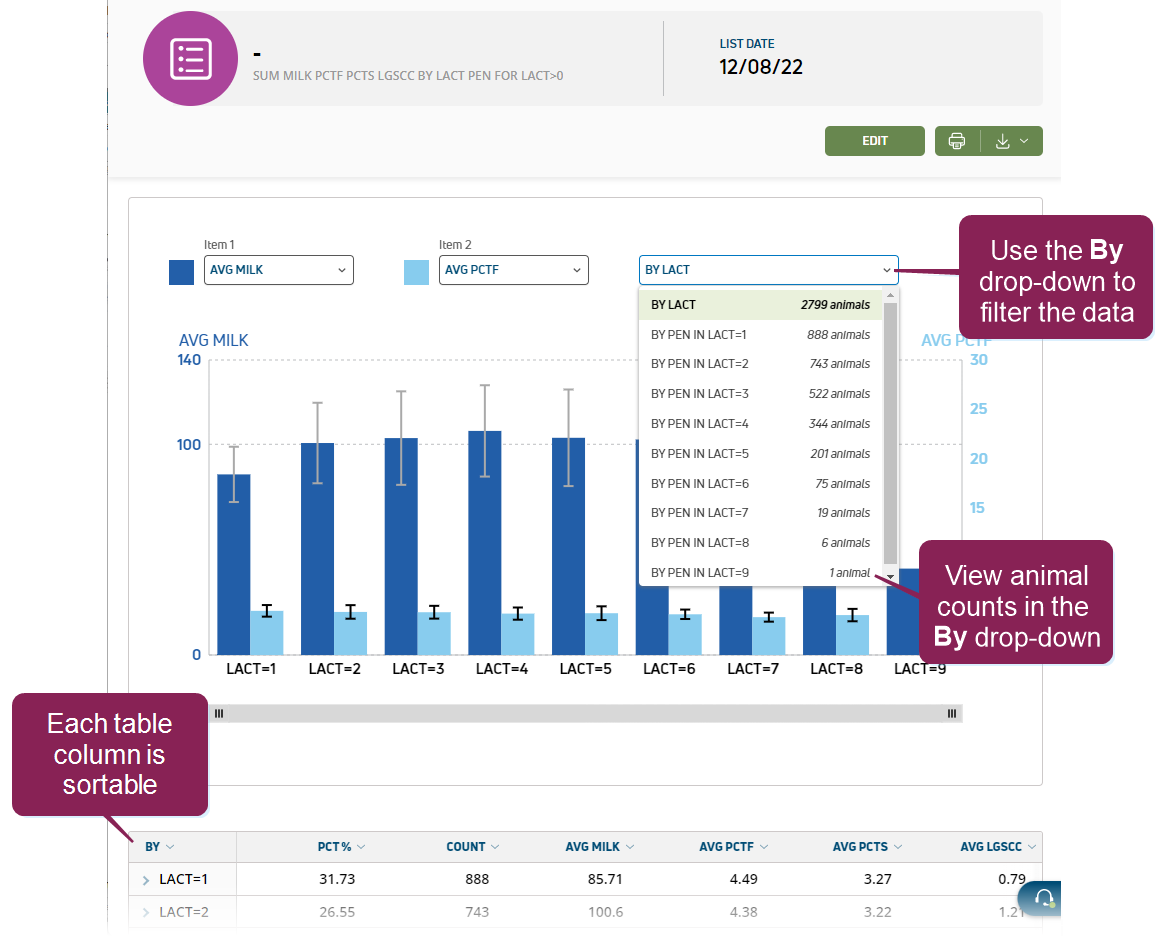Open the download options arrow
Viewport: 1170px width, 948px height.
1012,141
